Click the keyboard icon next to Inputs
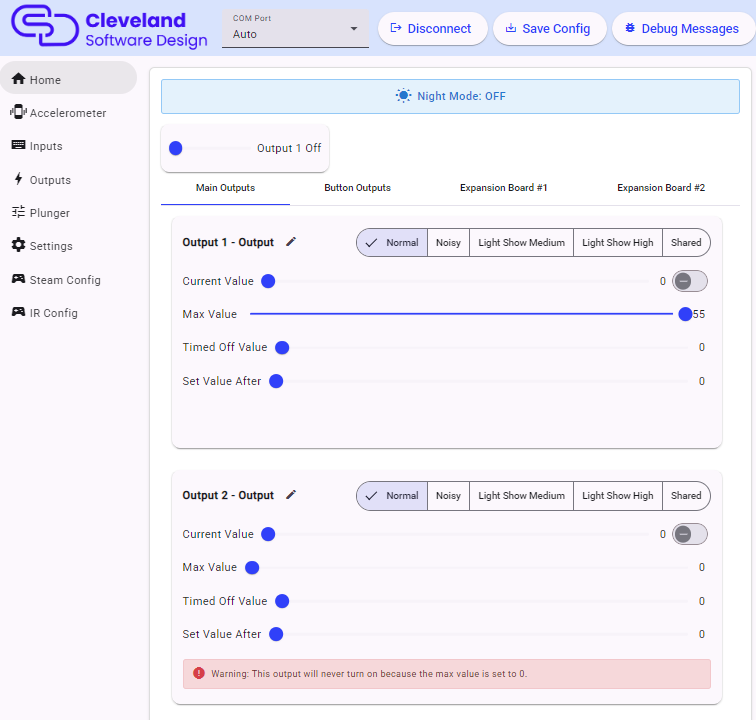The height and width of the screenshot is (720, 756). coord(18,146)
